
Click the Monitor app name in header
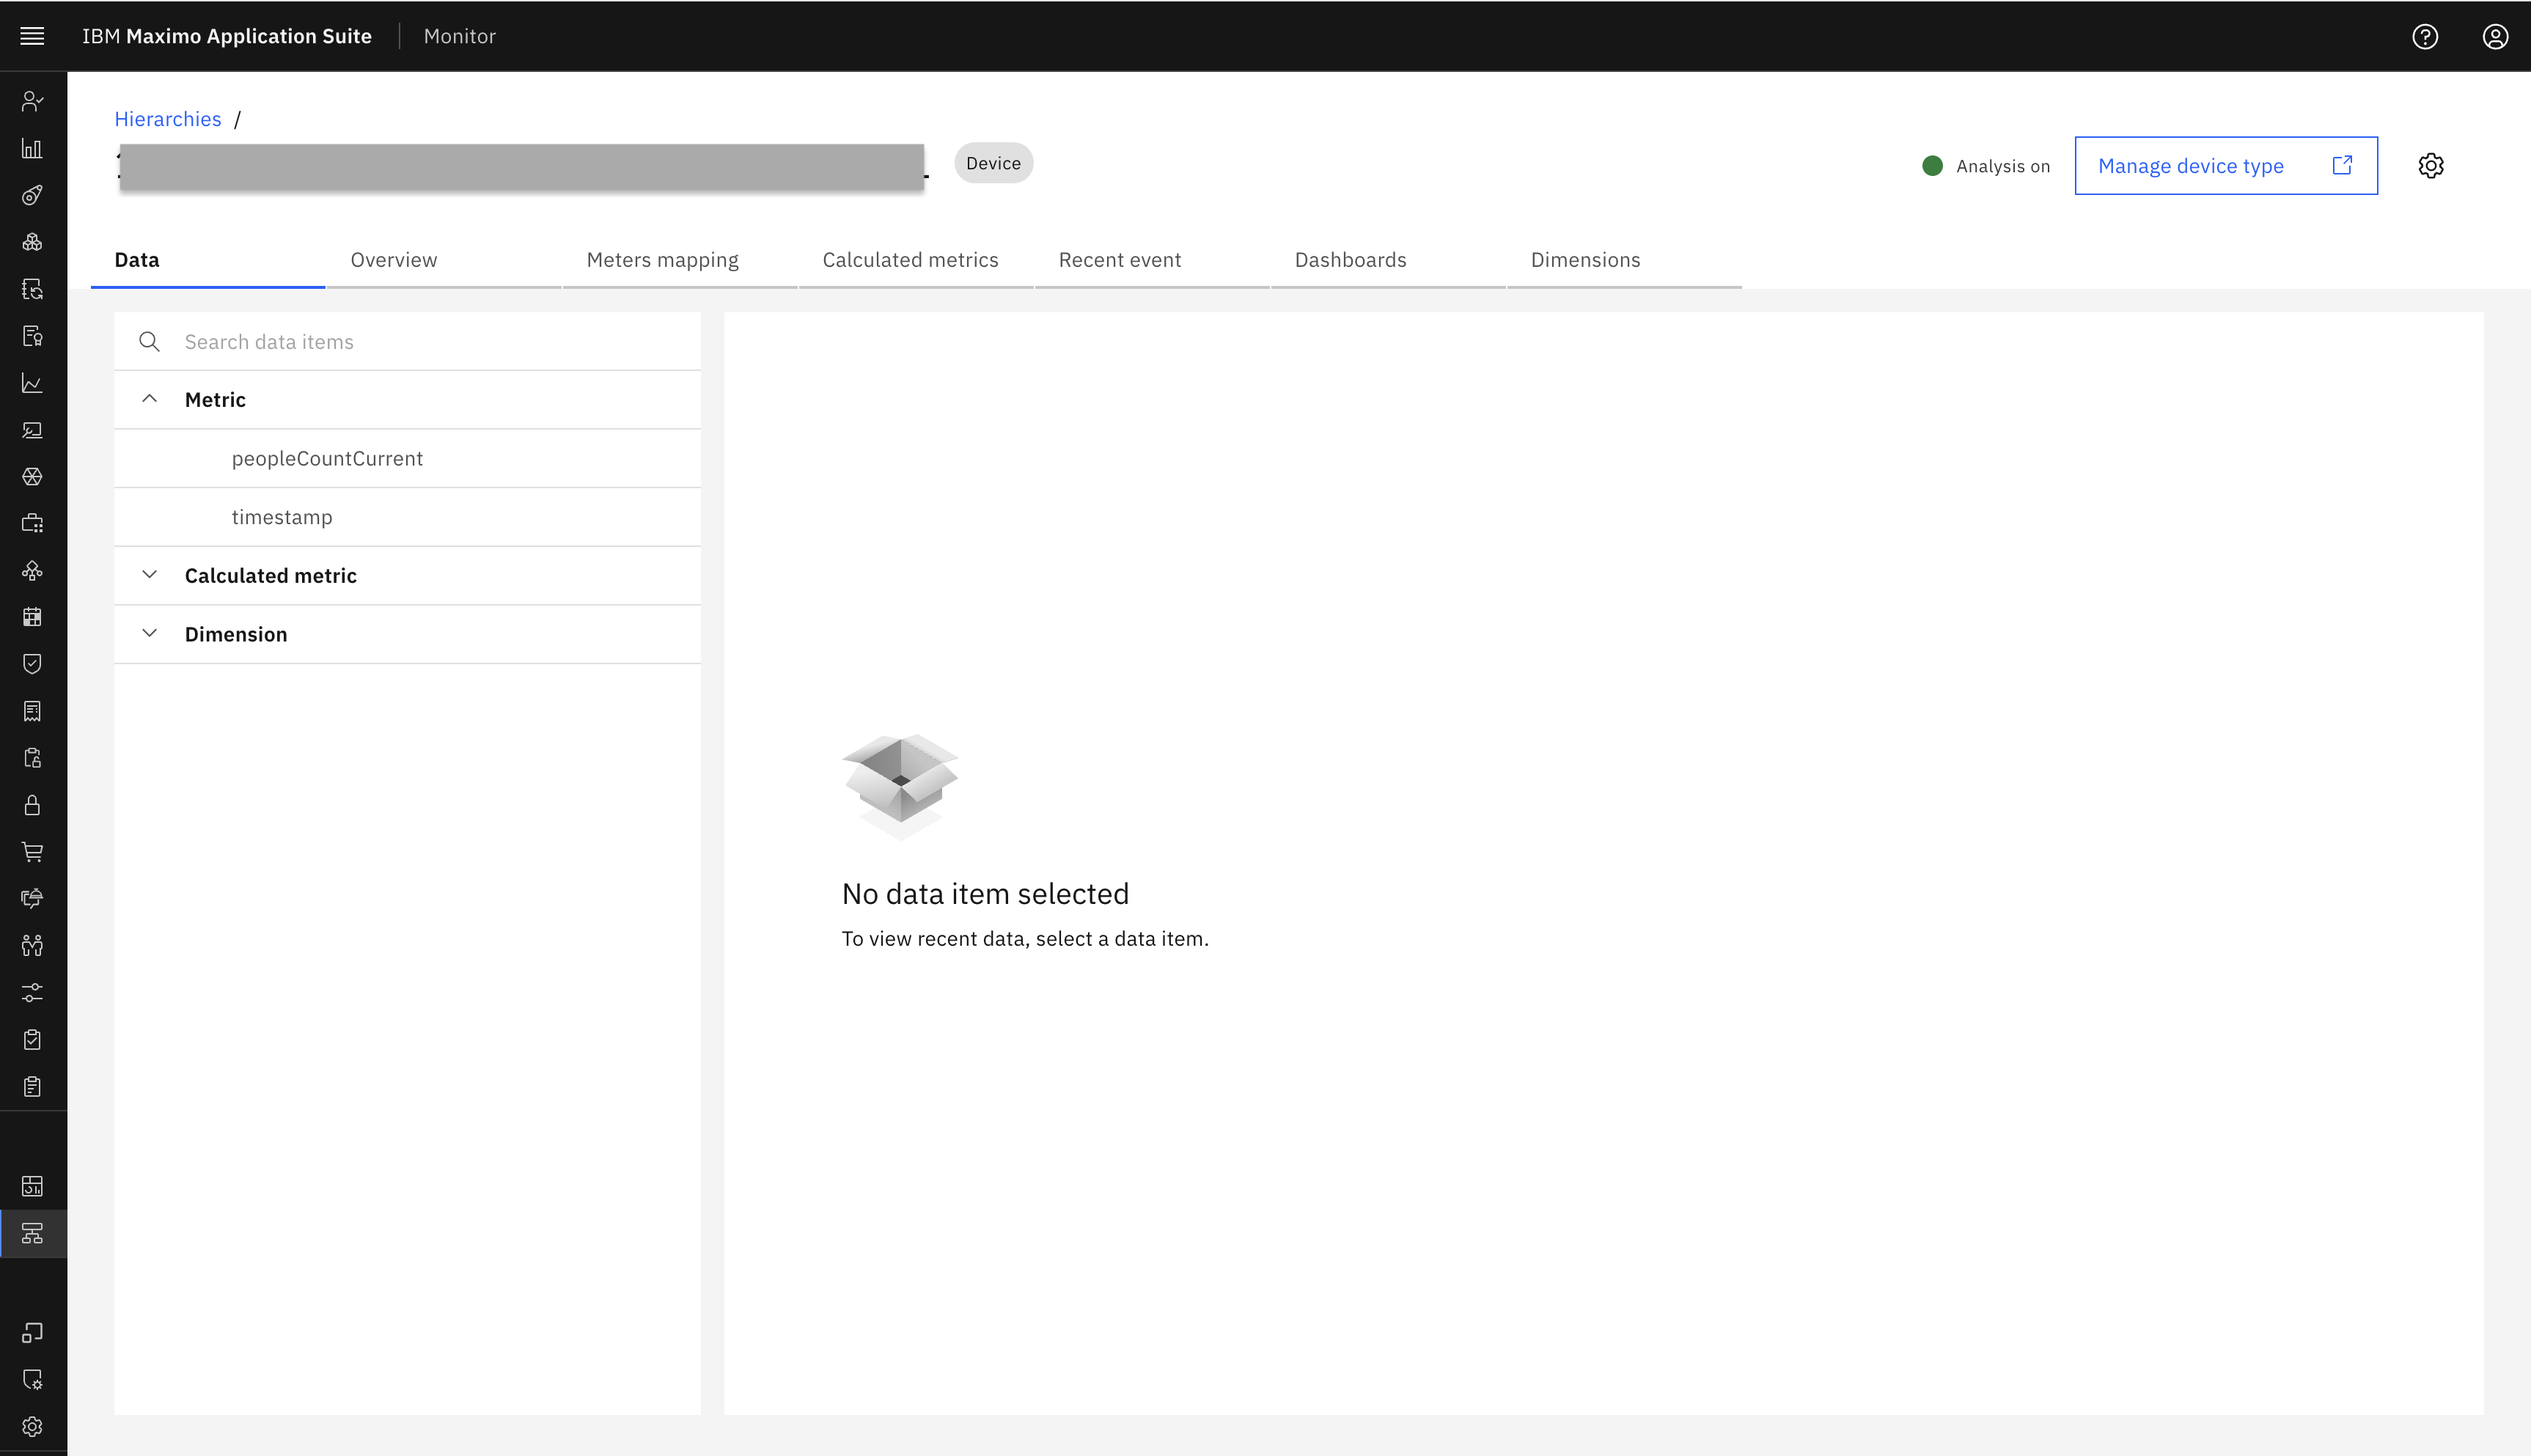[460, 36]
